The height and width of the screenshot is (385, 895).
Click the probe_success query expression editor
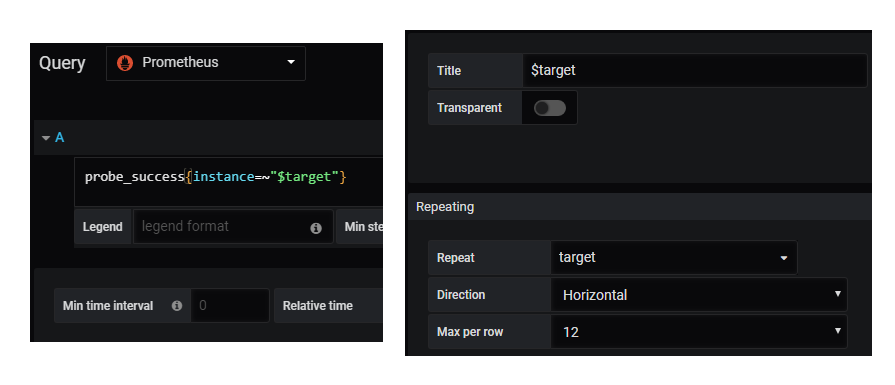[228, 182]
